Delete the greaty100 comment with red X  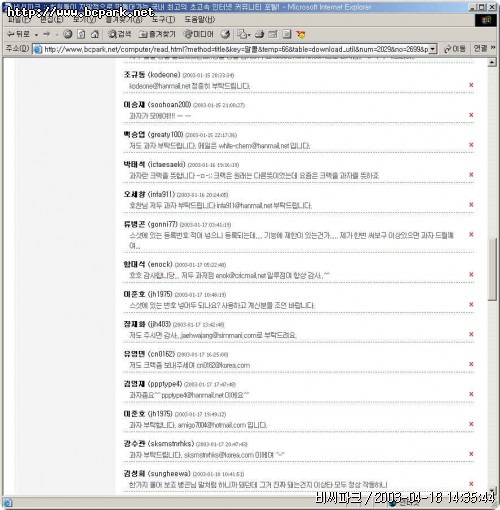point(471,145)
